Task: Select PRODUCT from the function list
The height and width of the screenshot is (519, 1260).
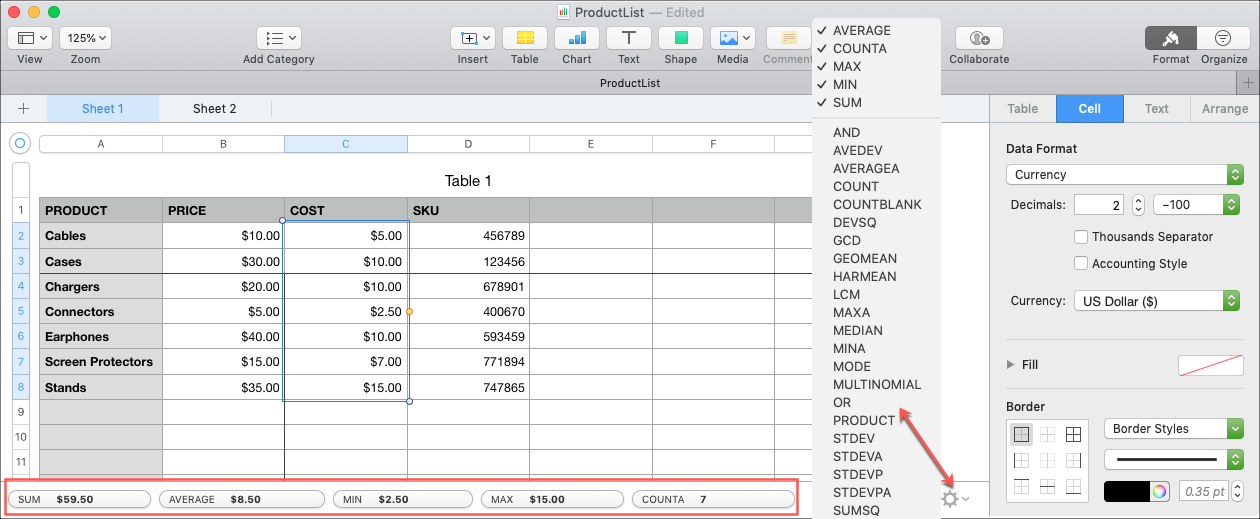Action: 876,420
